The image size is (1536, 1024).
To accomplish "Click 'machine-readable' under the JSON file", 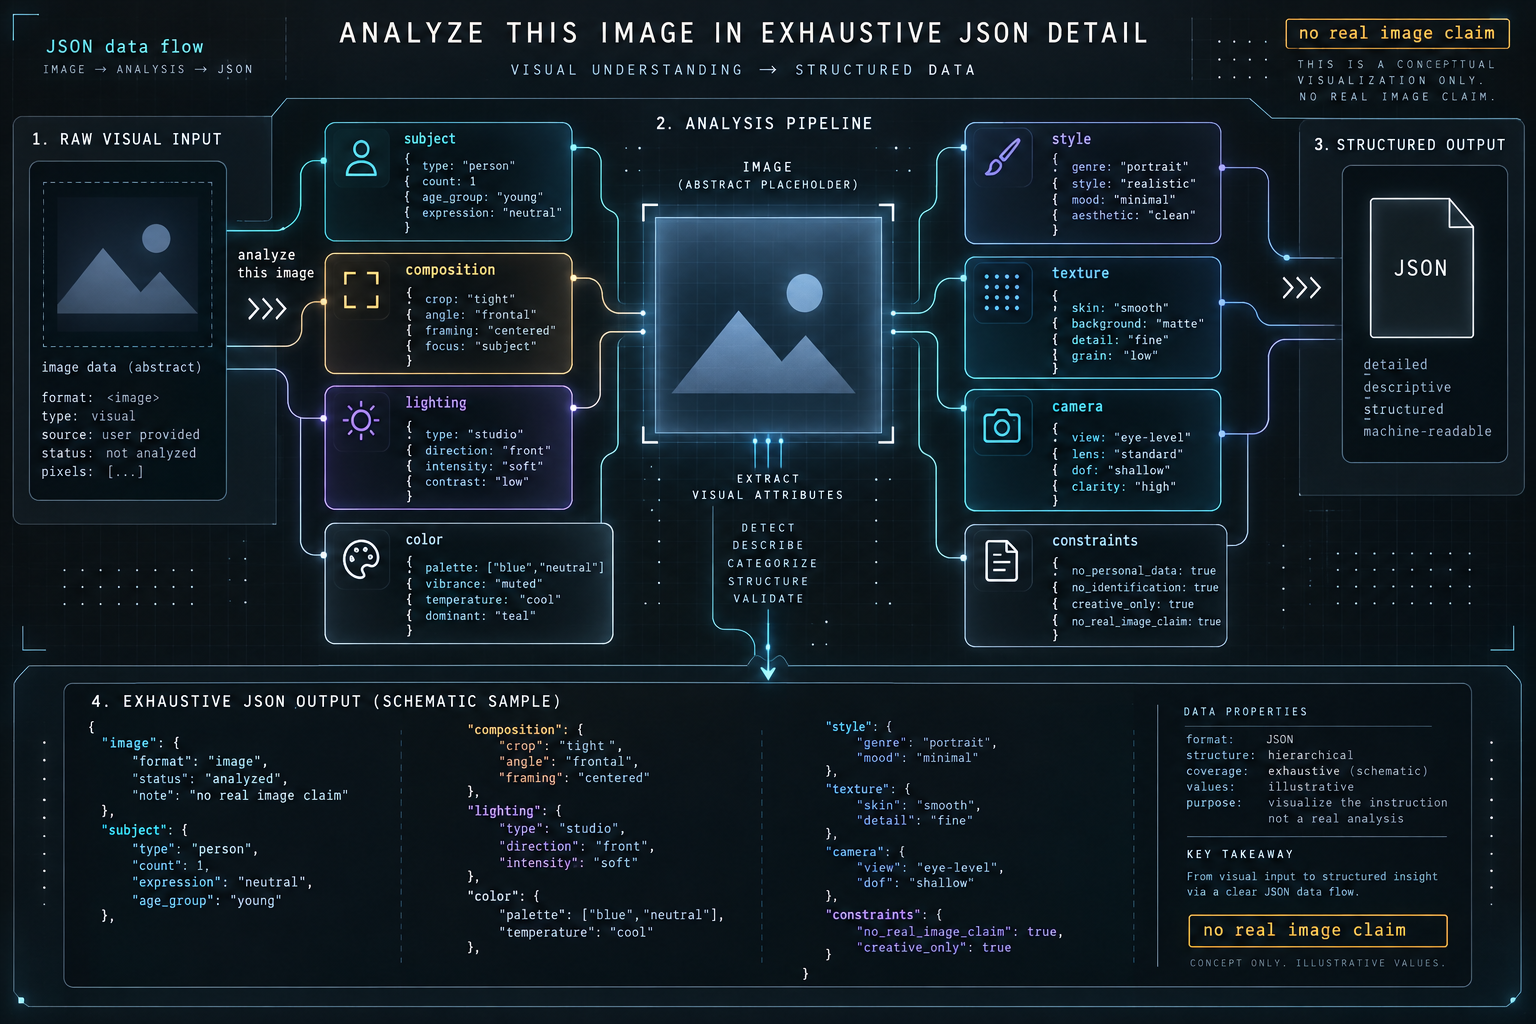I will pos(1427,431).
